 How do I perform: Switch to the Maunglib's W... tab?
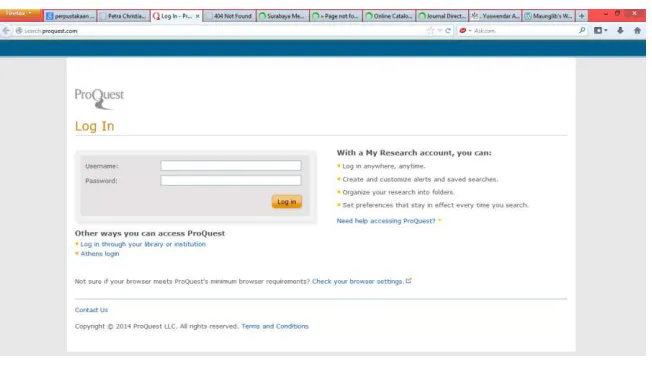coord(548,16)
